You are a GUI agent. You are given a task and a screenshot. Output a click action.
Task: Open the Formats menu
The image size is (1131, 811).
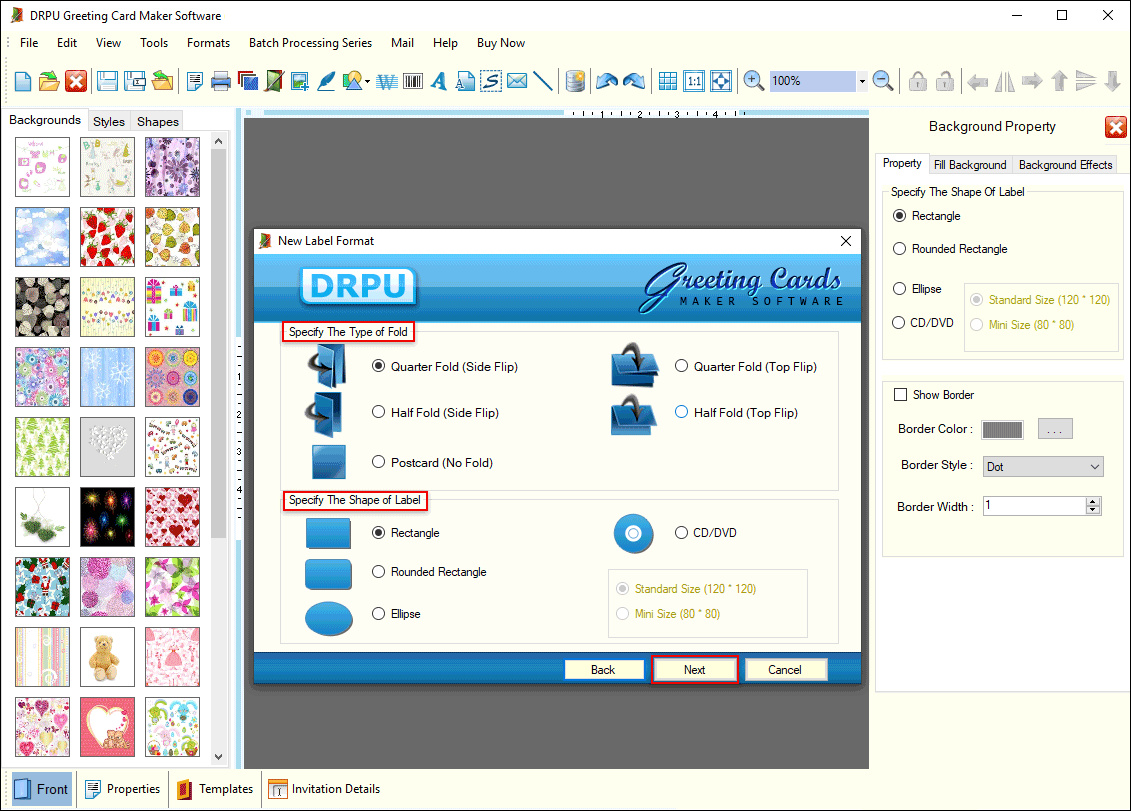(x=208, y=43)
